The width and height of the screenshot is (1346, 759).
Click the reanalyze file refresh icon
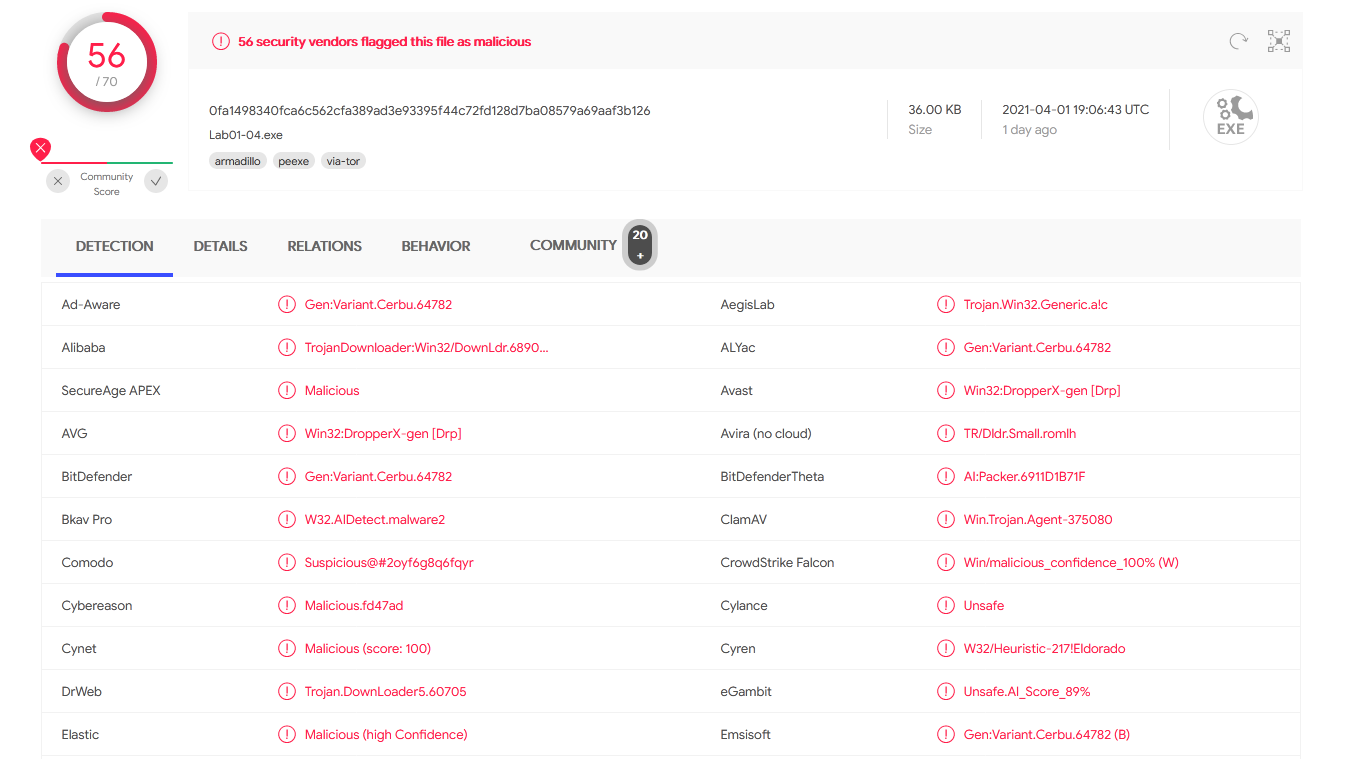[x=1238, y=41]
